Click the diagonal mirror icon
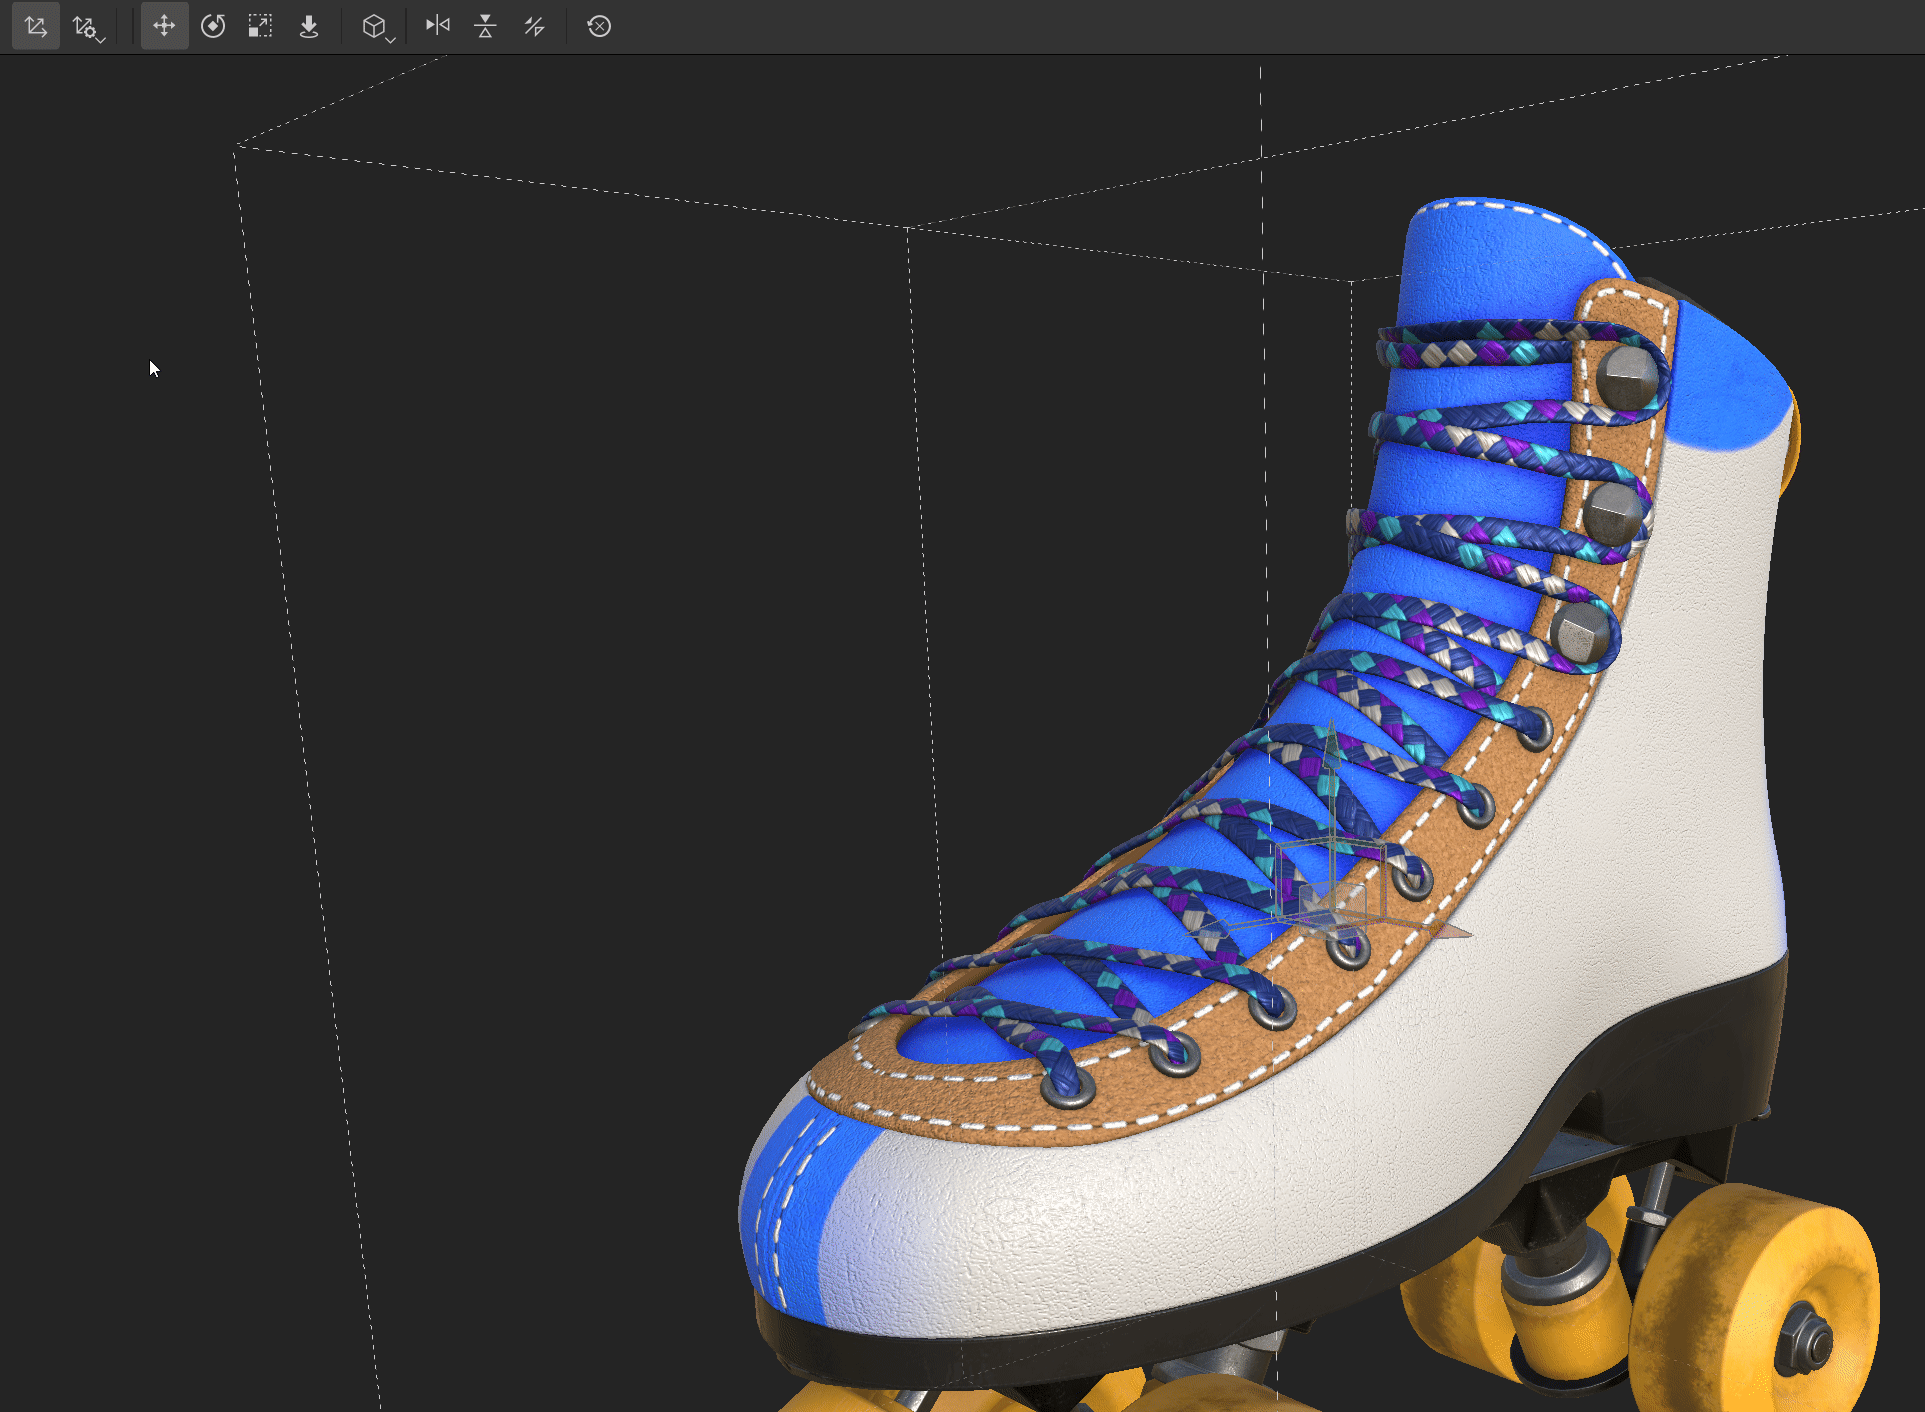 (534, 26)
